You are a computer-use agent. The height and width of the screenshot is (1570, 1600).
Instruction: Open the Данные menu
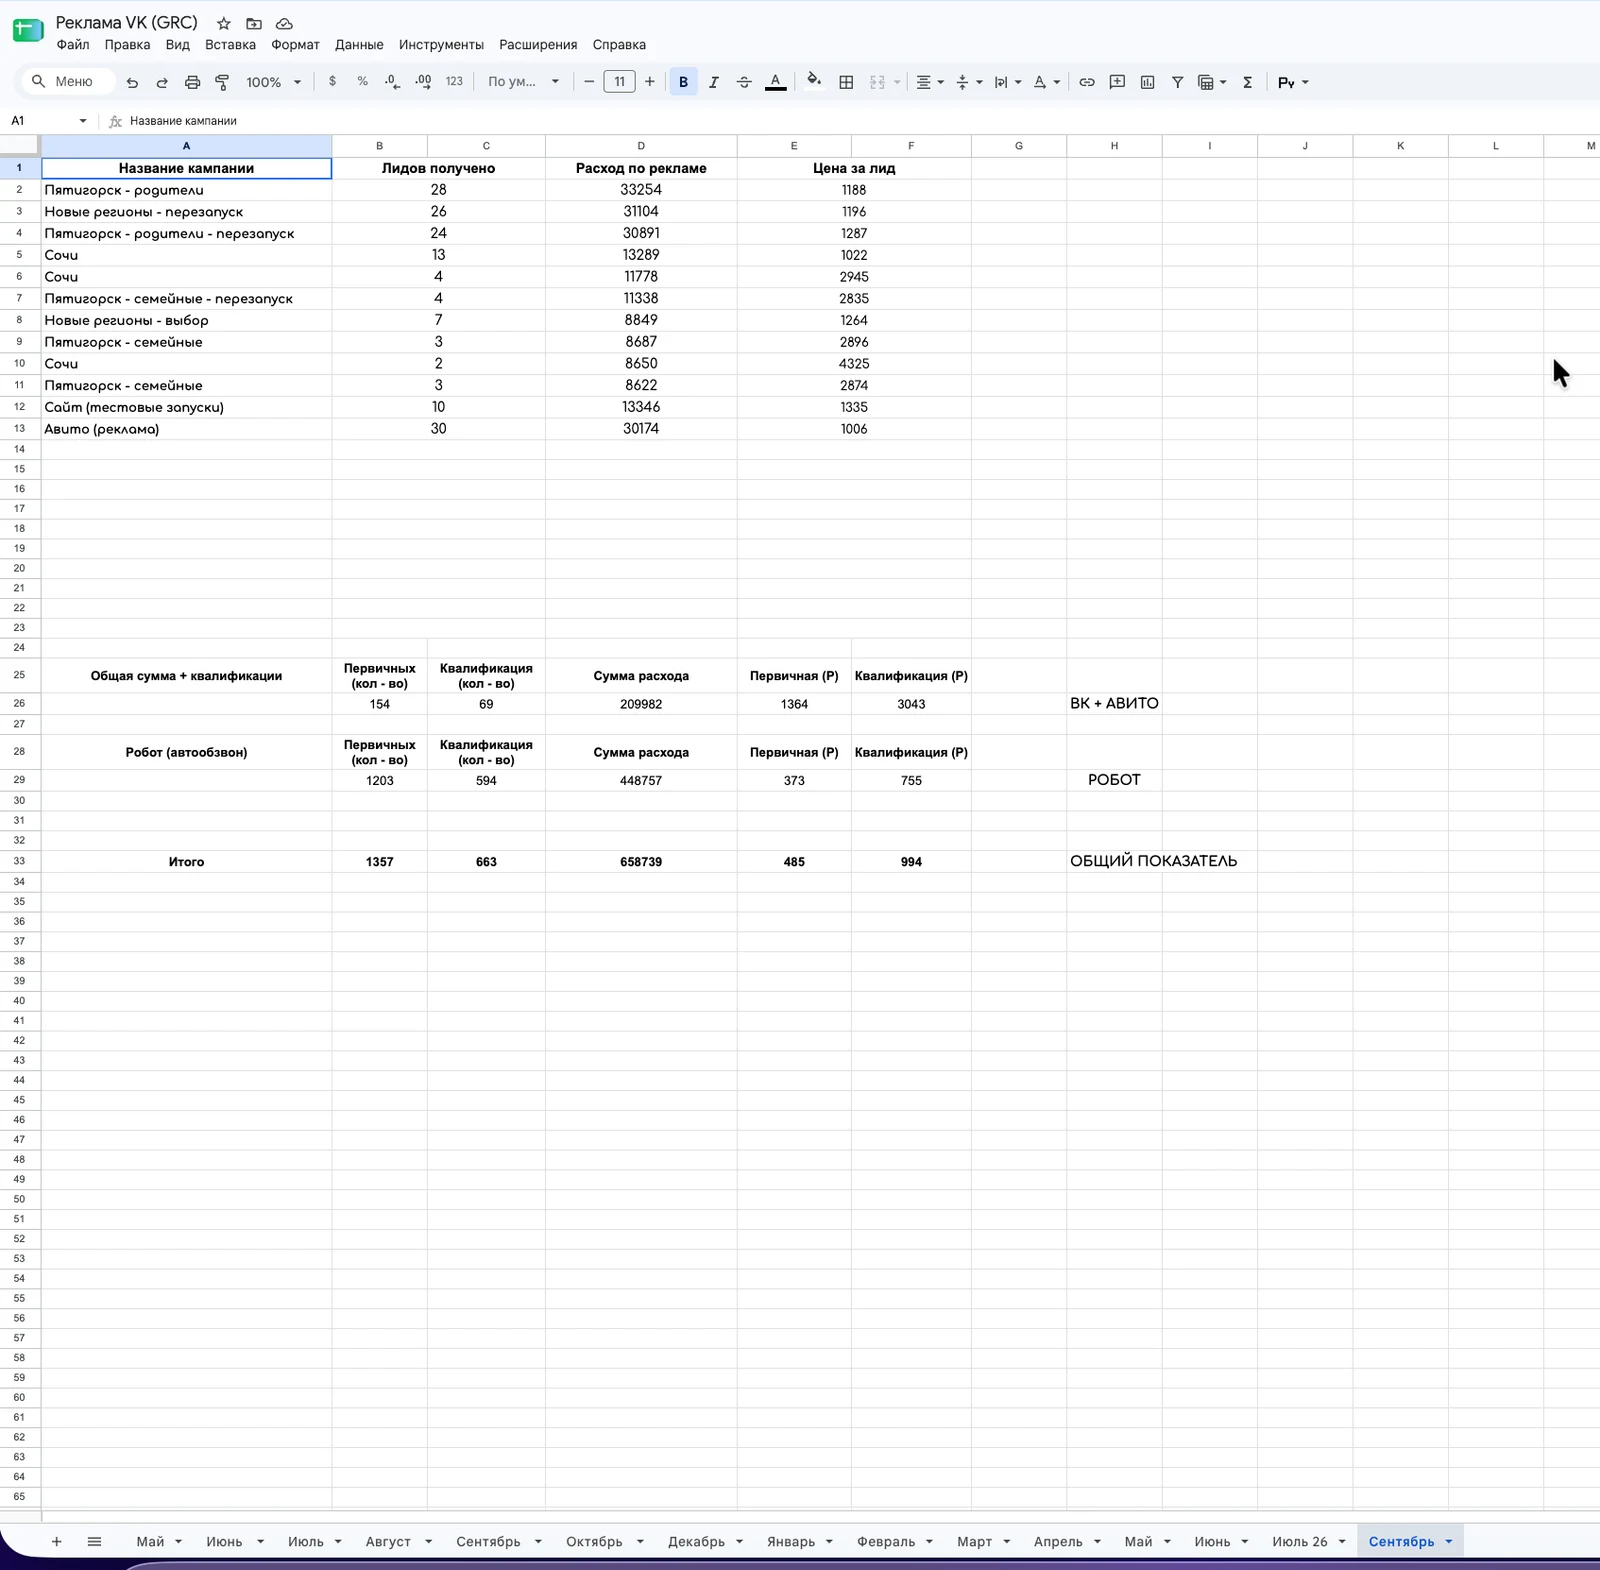point(359,45)
